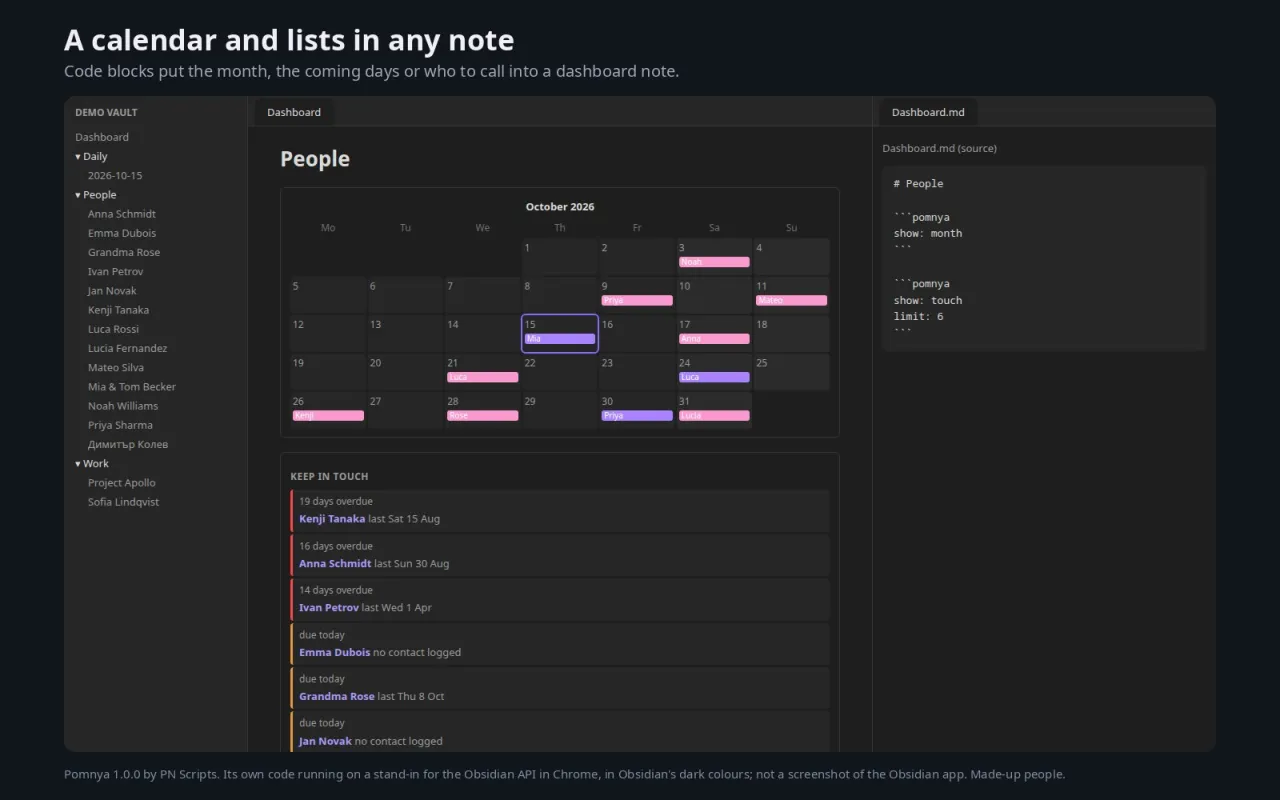
Task: Click the Lucia event on October 31
Action: click(714, 415)
